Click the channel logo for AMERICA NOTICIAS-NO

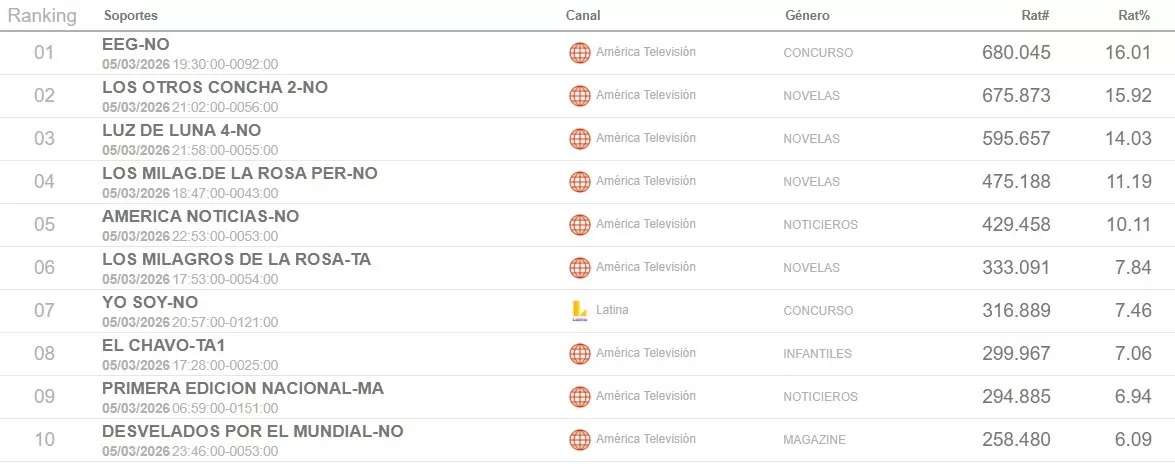click(579, 225)
